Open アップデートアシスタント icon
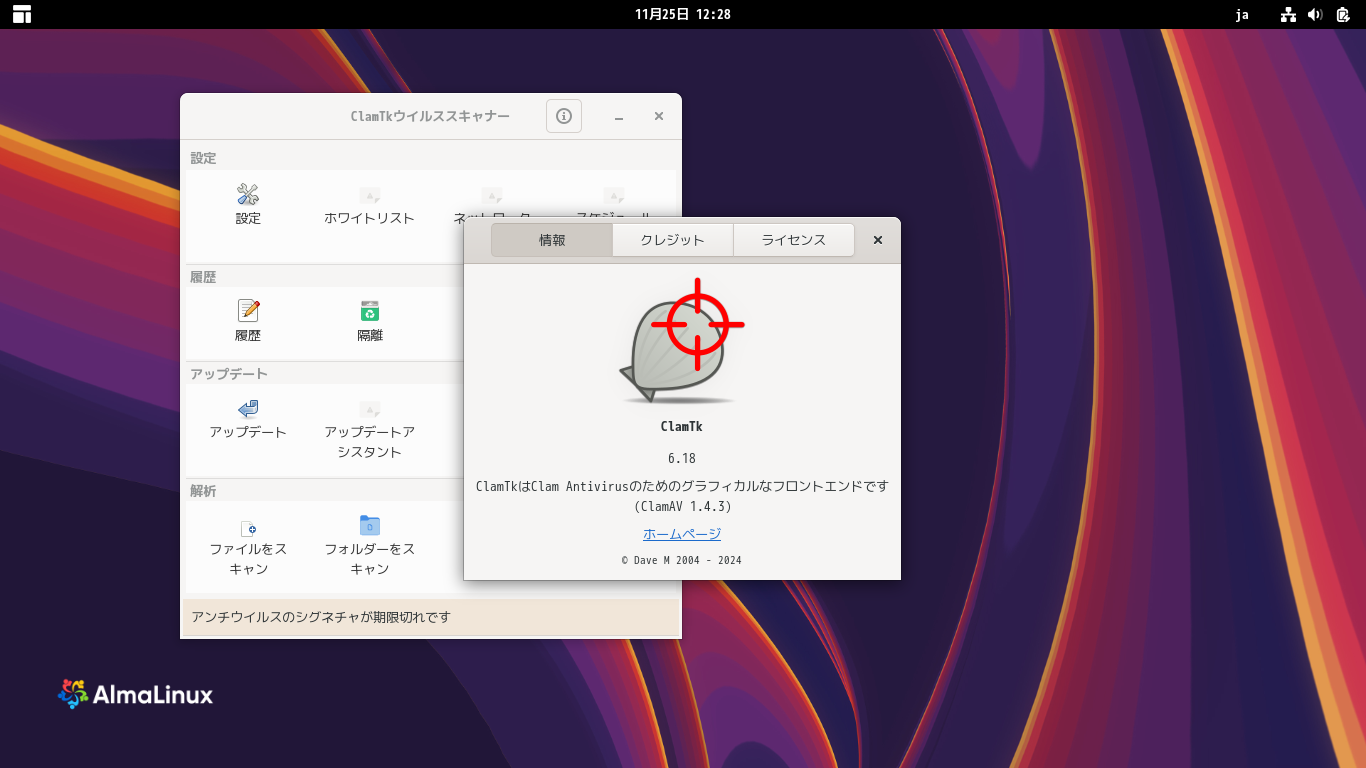Viewport: 1366px width, 768px height. tap(370, 409)
